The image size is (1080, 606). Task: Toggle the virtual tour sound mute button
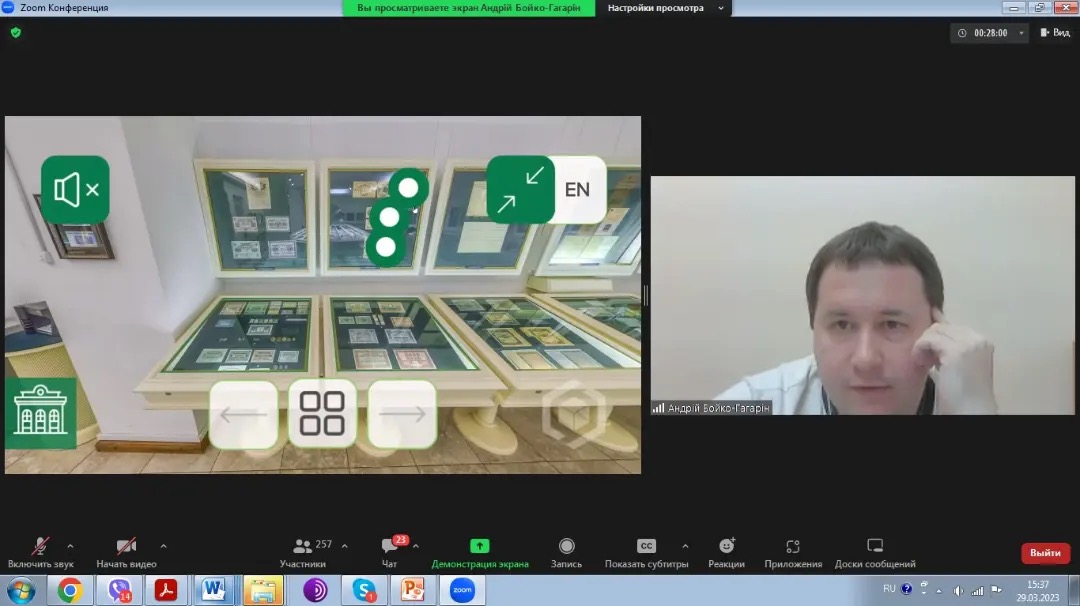(x=75, y=190)
